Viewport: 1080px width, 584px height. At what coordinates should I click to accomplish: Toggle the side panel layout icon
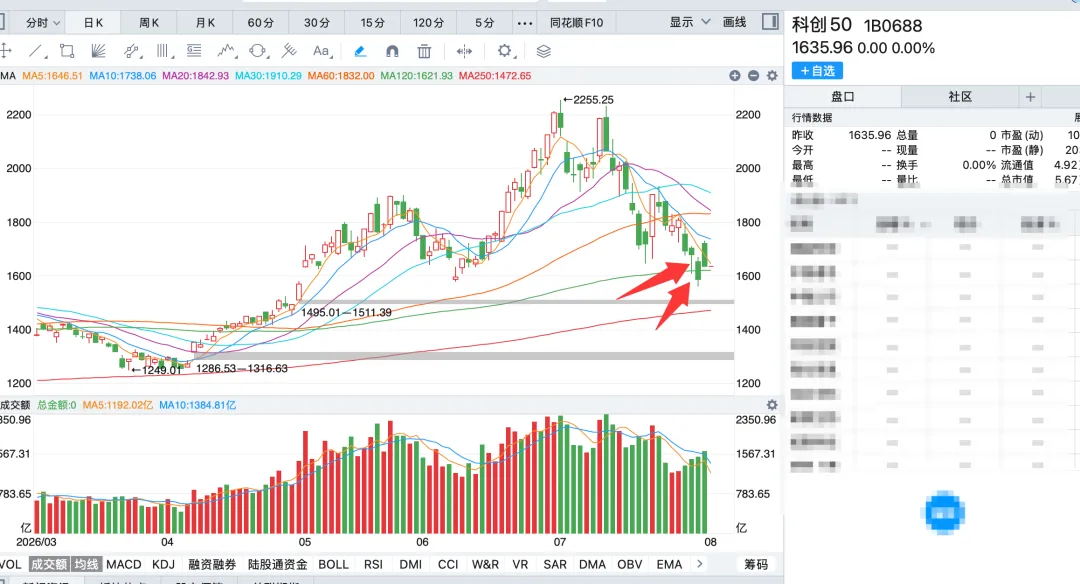pyautogui.click(x=770, y=22)
